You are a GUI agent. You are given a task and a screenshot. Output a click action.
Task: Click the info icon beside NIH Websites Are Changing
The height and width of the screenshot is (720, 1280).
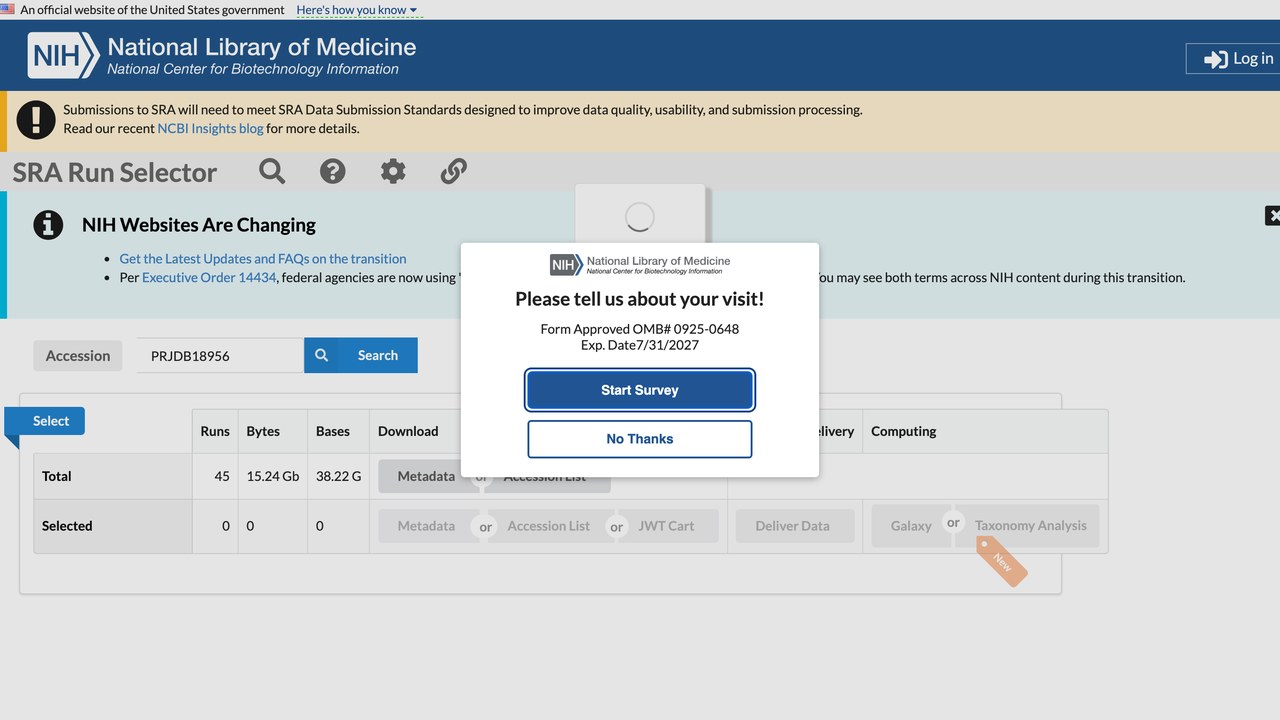tap(48, 224)
